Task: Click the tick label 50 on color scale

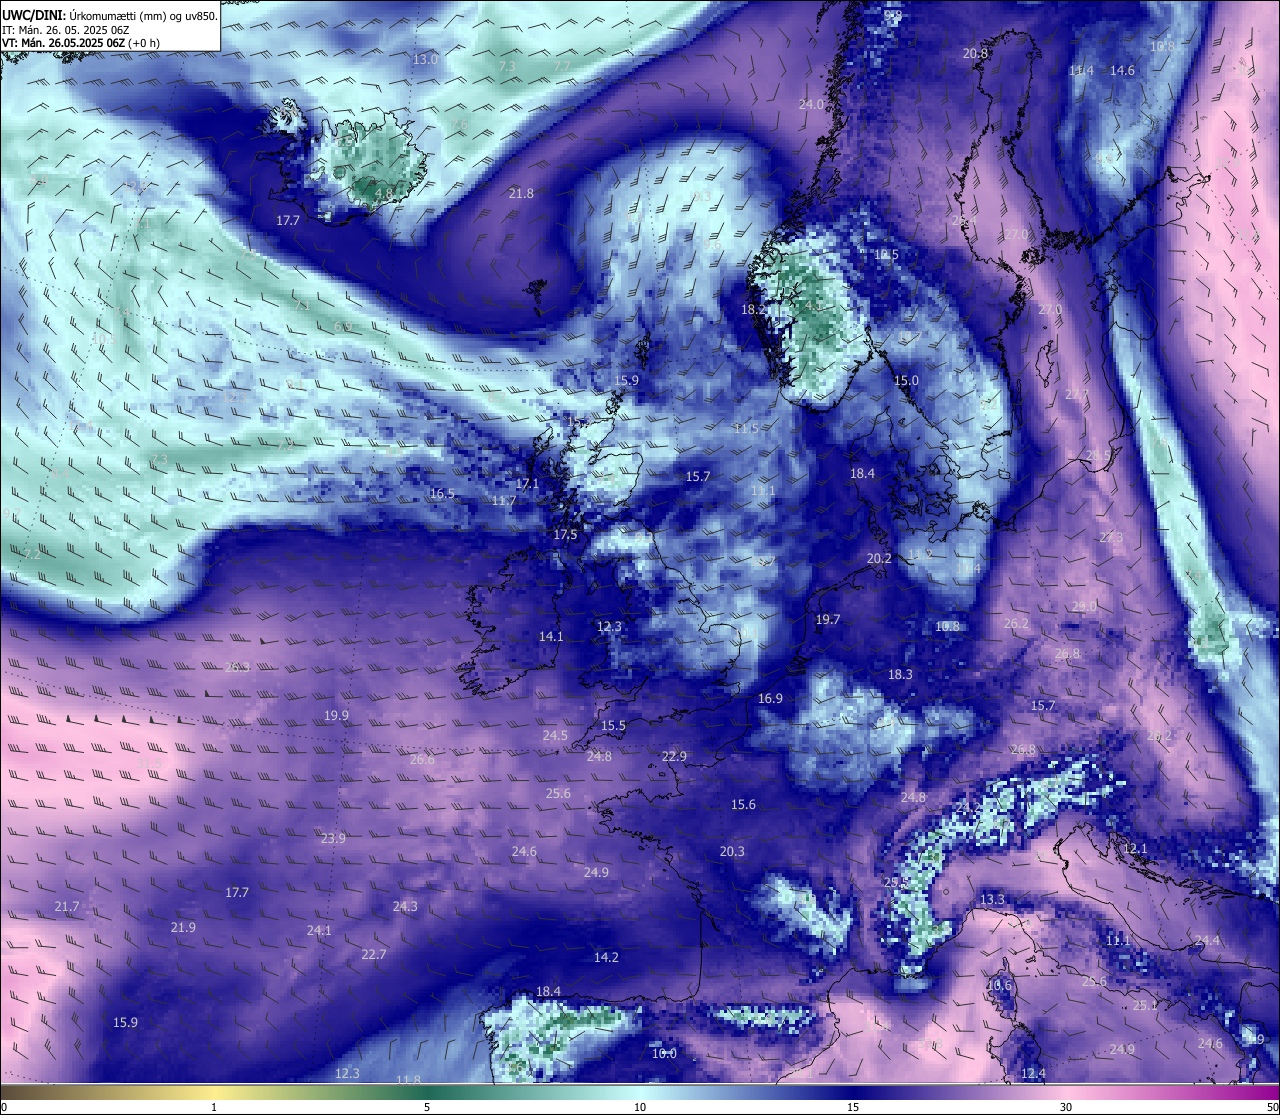Action: [x=1272, y=1107]
